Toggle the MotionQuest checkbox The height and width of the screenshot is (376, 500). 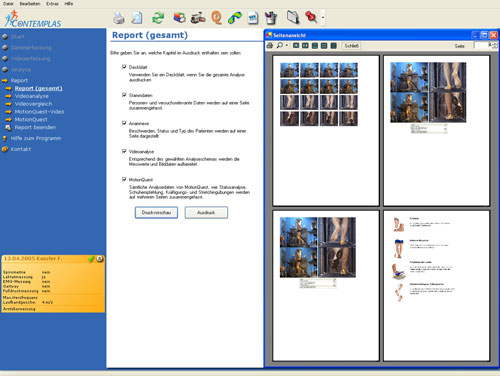click(x=124, y=179)
